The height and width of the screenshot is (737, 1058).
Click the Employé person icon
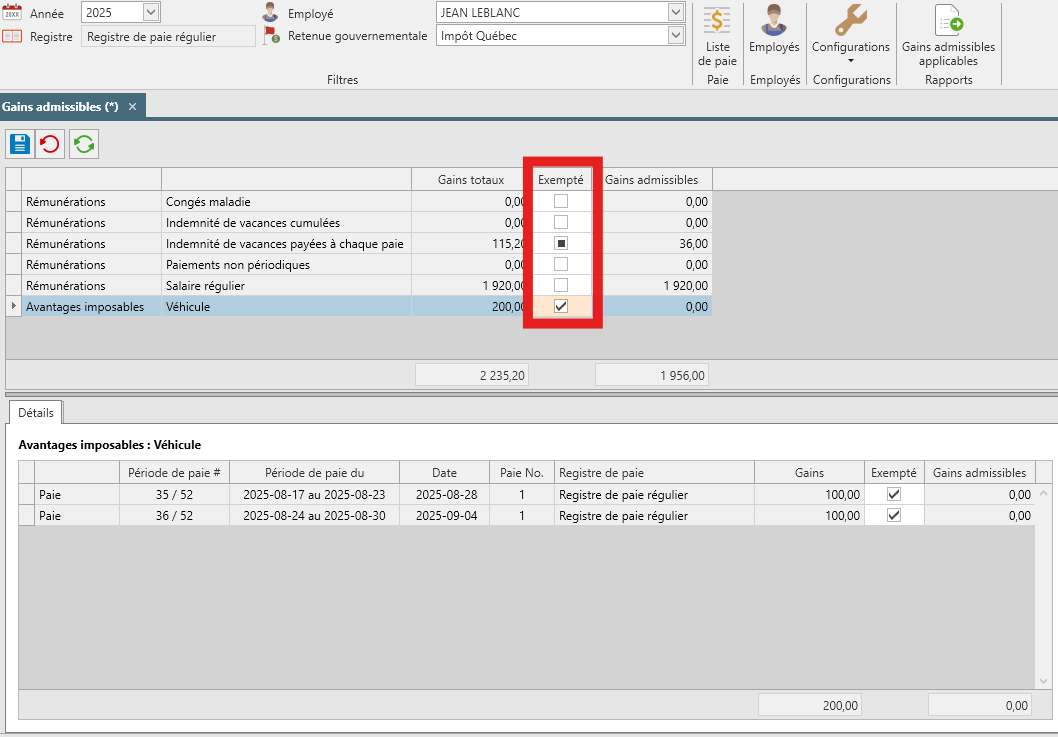coord(271,12)
